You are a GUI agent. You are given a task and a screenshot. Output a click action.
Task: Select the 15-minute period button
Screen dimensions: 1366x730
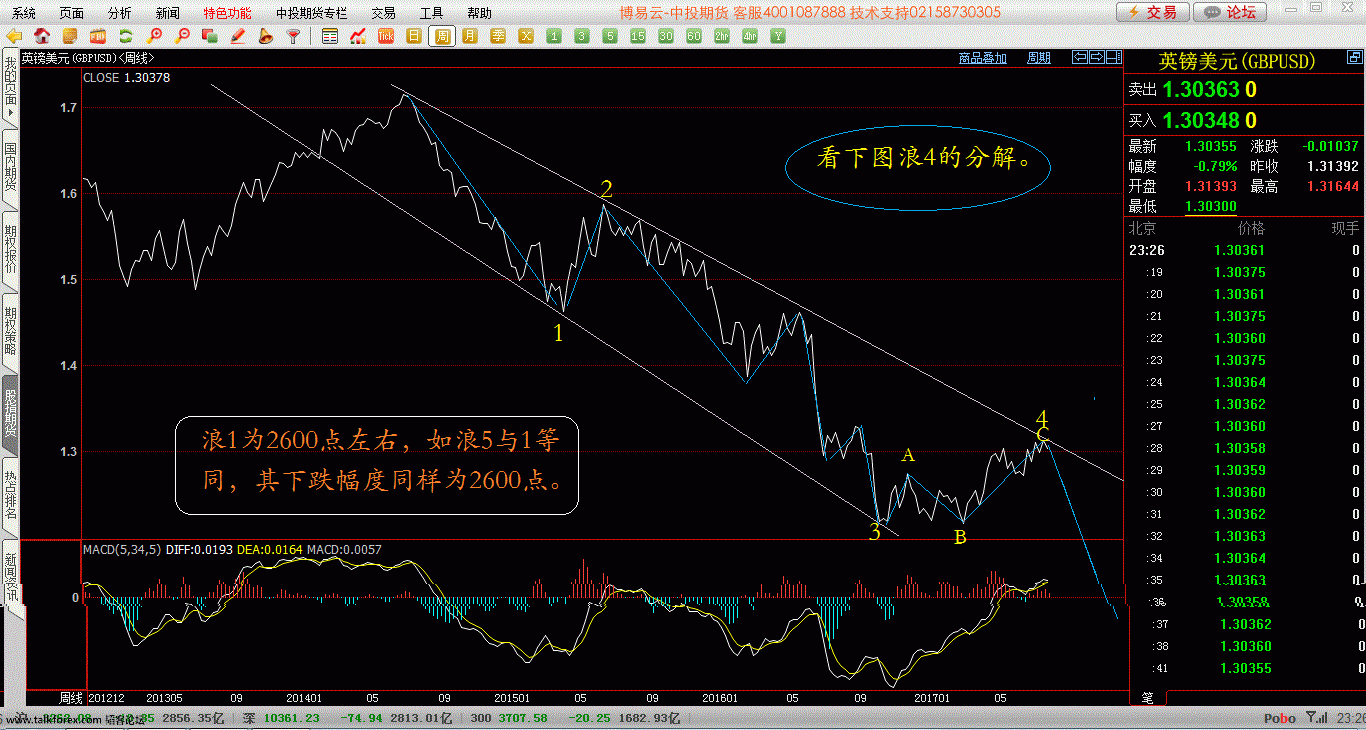point(638,36)
